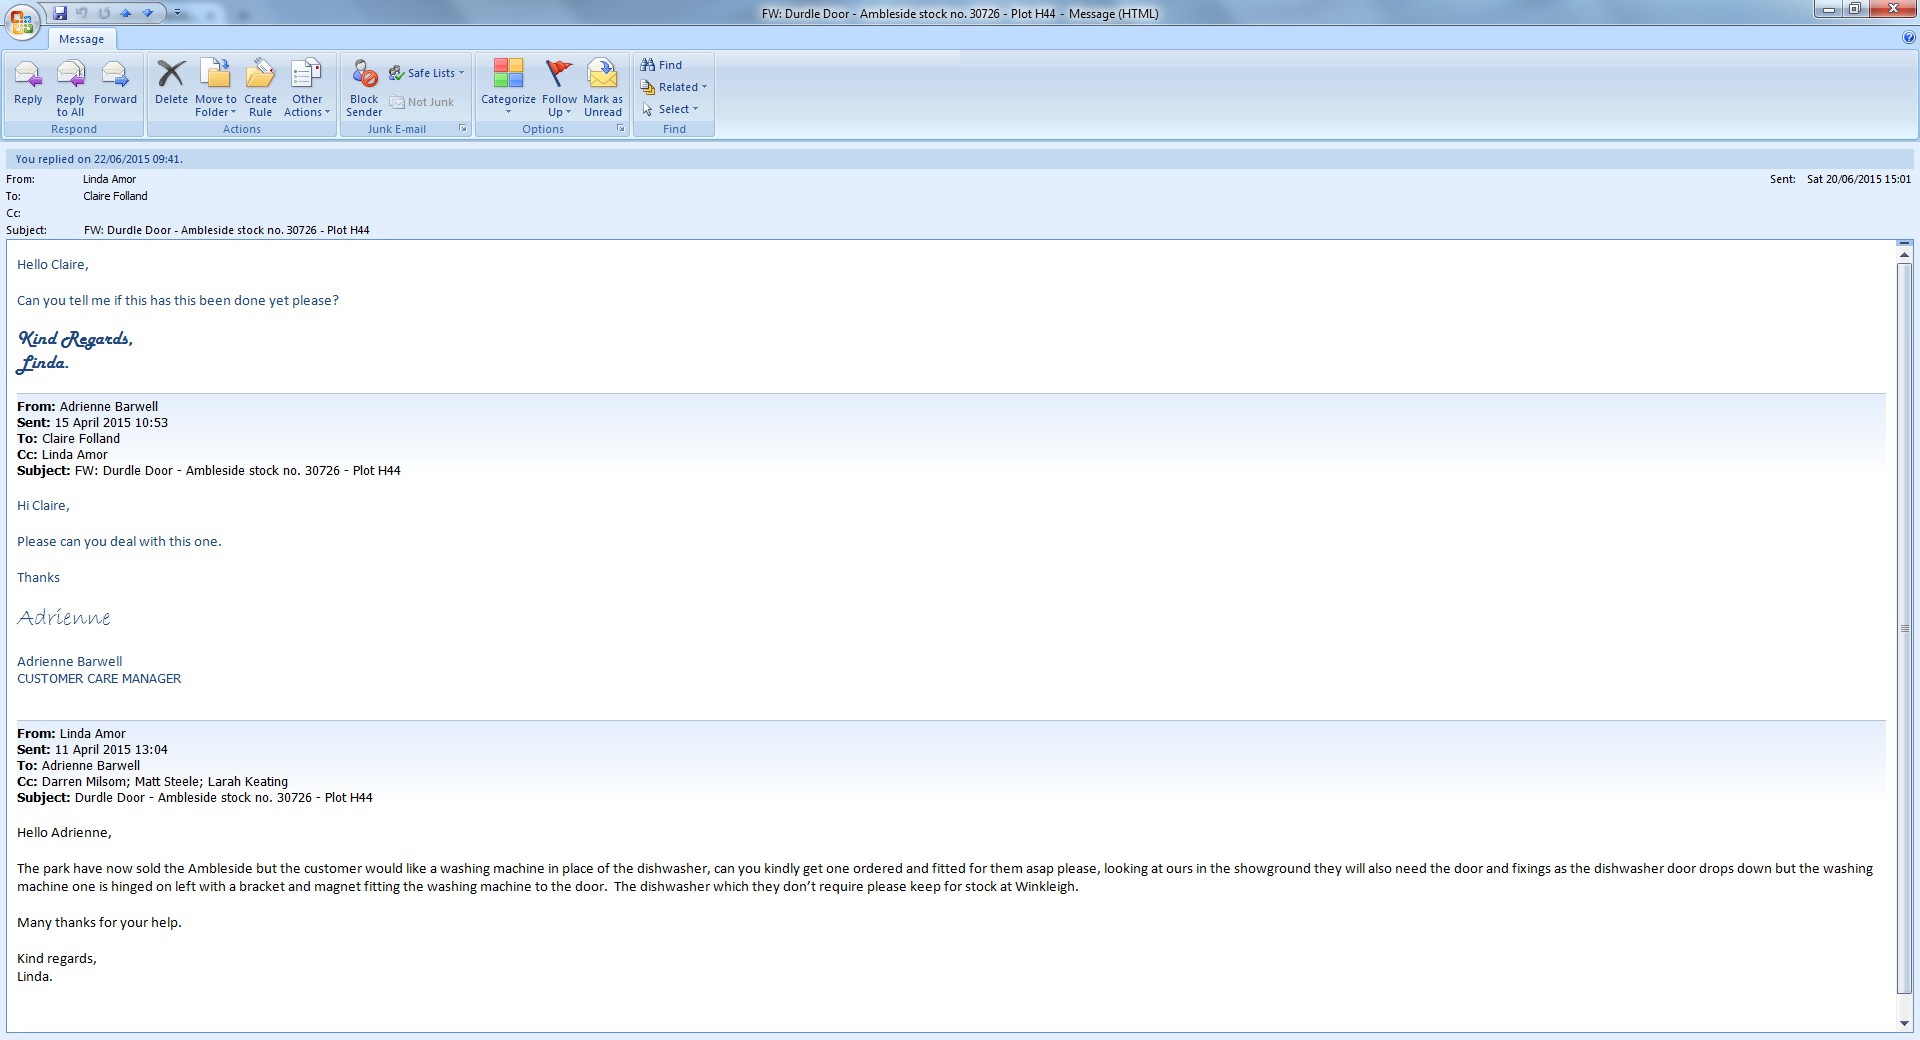Delete this message

pyautogui.click(x=171, y=82)
